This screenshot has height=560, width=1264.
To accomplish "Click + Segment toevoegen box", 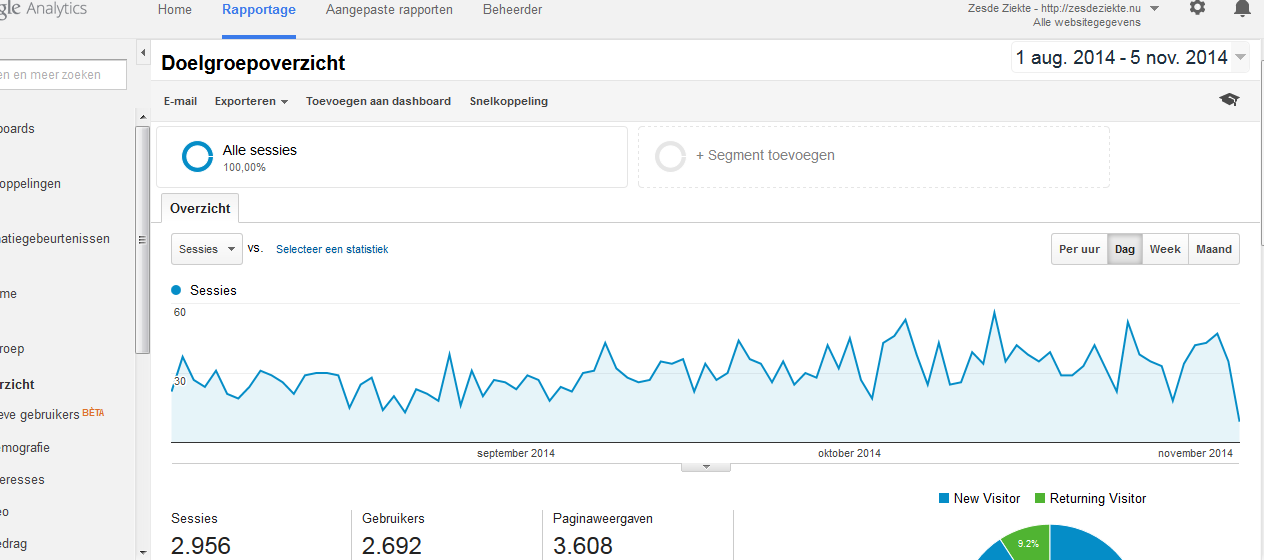I will [x=874, y=156].
